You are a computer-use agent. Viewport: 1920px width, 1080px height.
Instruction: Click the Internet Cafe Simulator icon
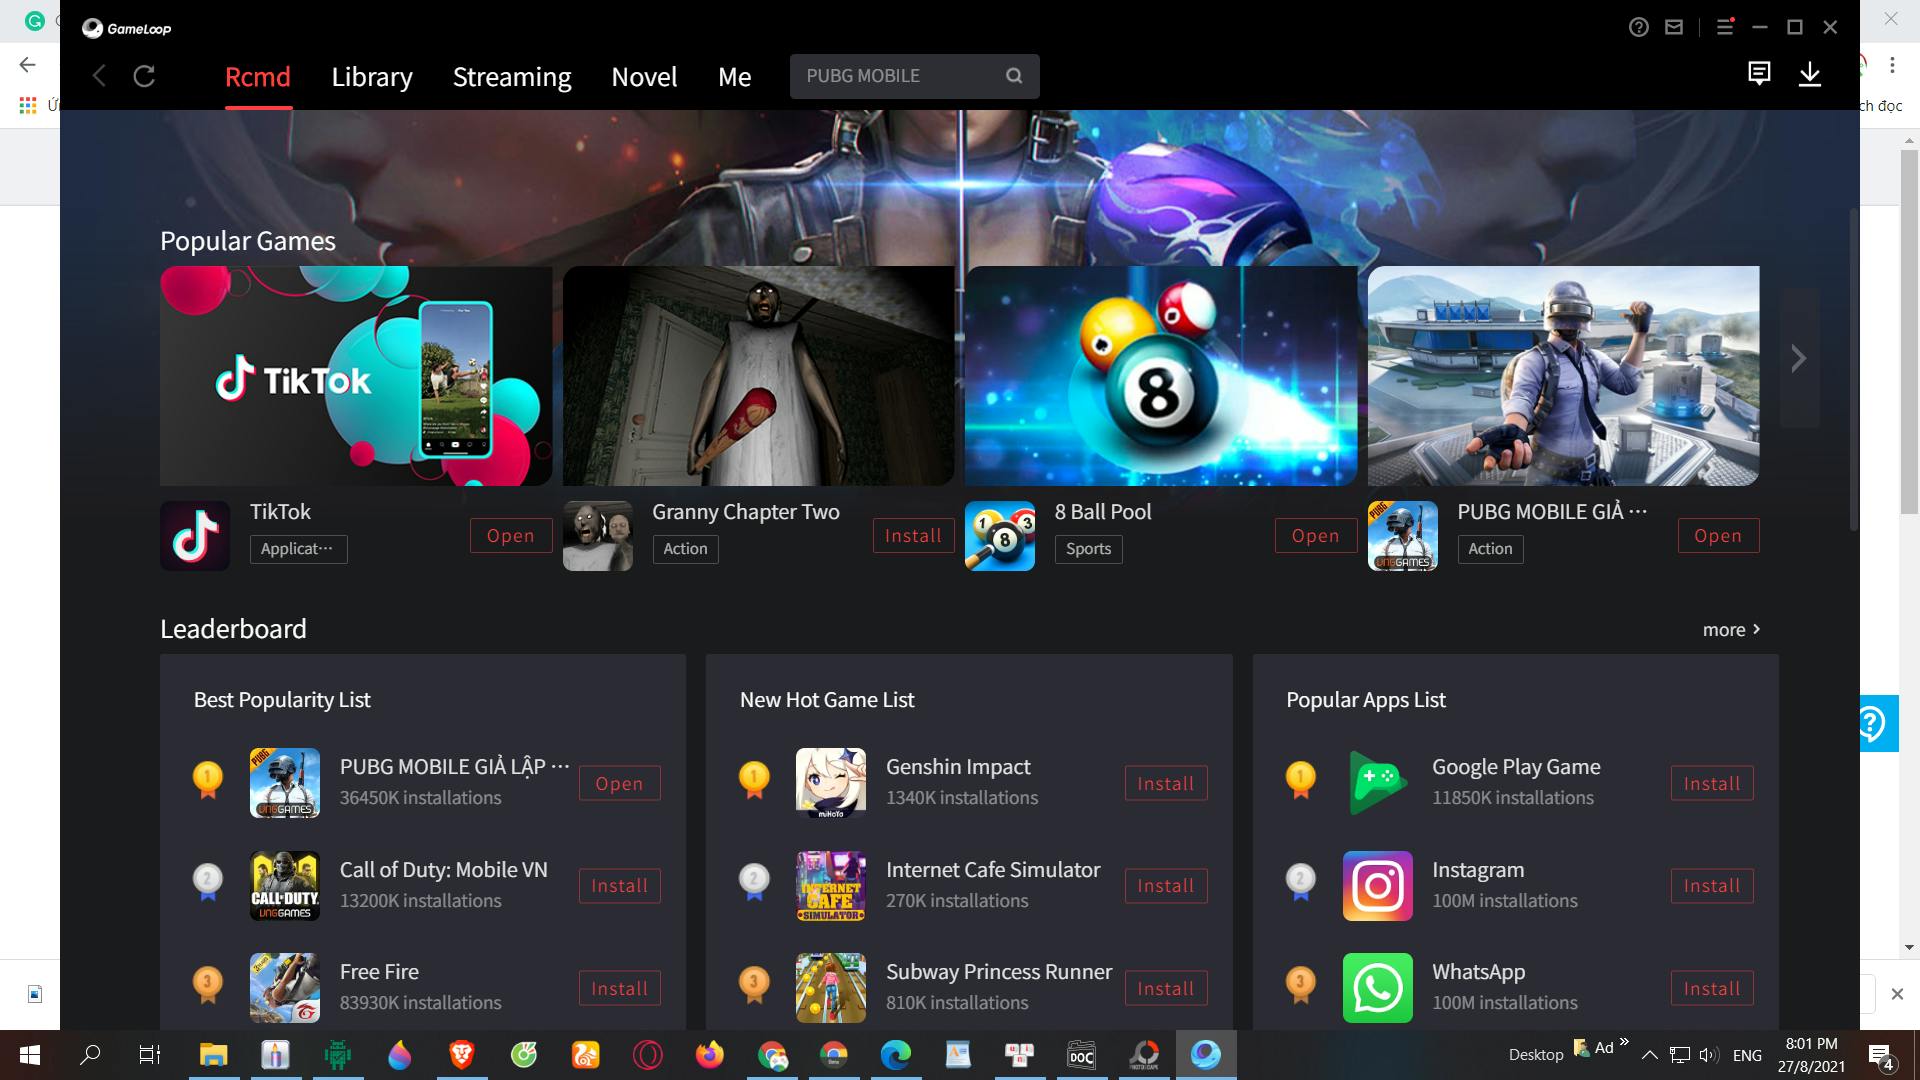831,886
